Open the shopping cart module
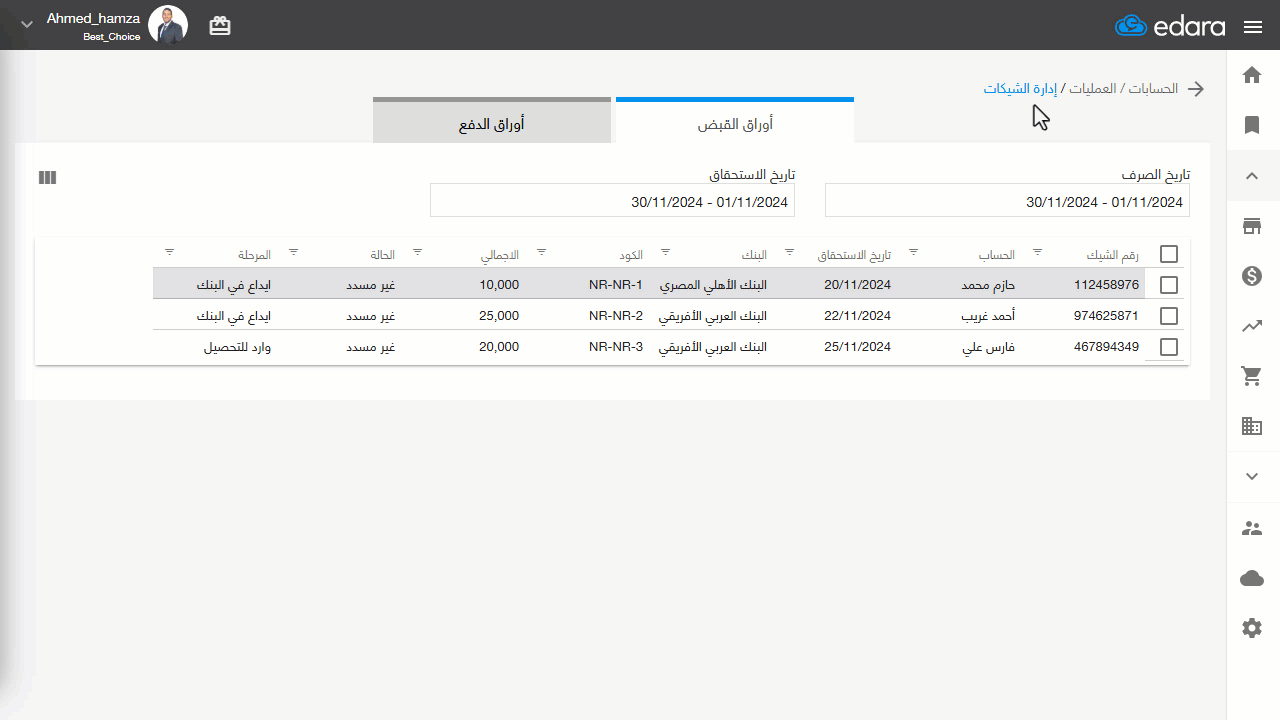The image size is (1280, 720). 1252,376
